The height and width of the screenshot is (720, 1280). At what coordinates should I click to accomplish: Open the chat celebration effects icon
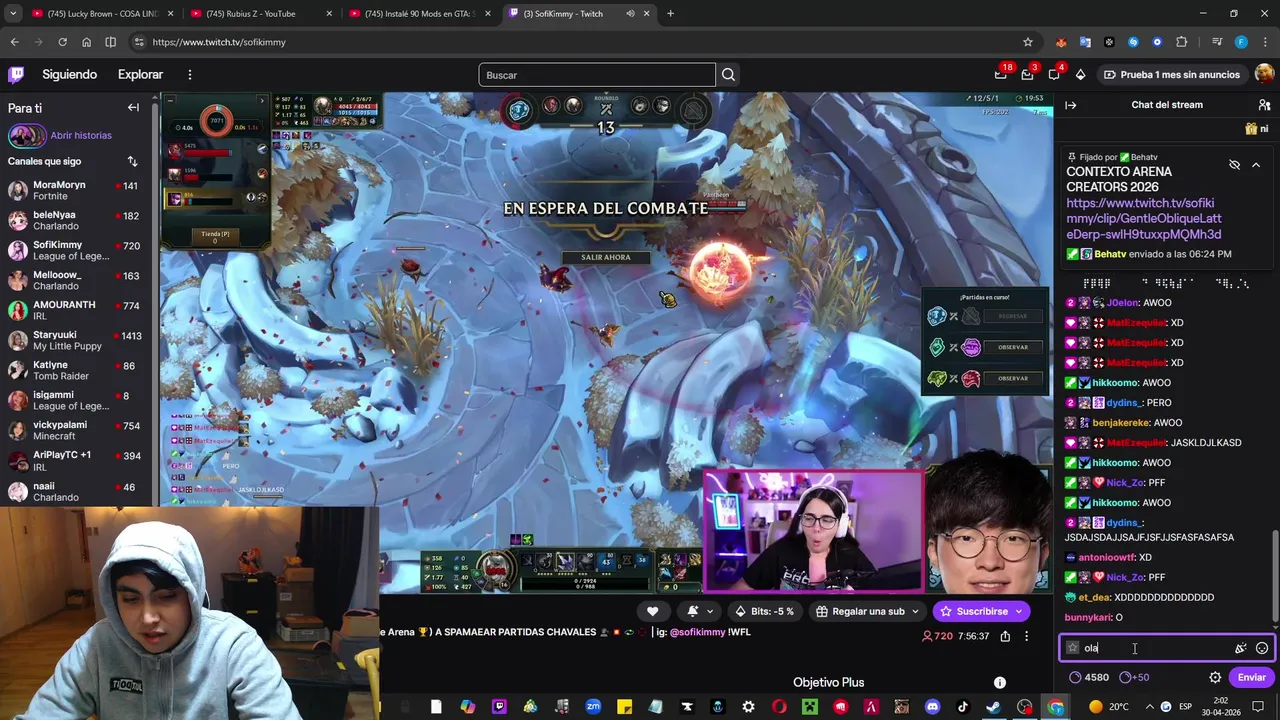(x=1240, y=648)
